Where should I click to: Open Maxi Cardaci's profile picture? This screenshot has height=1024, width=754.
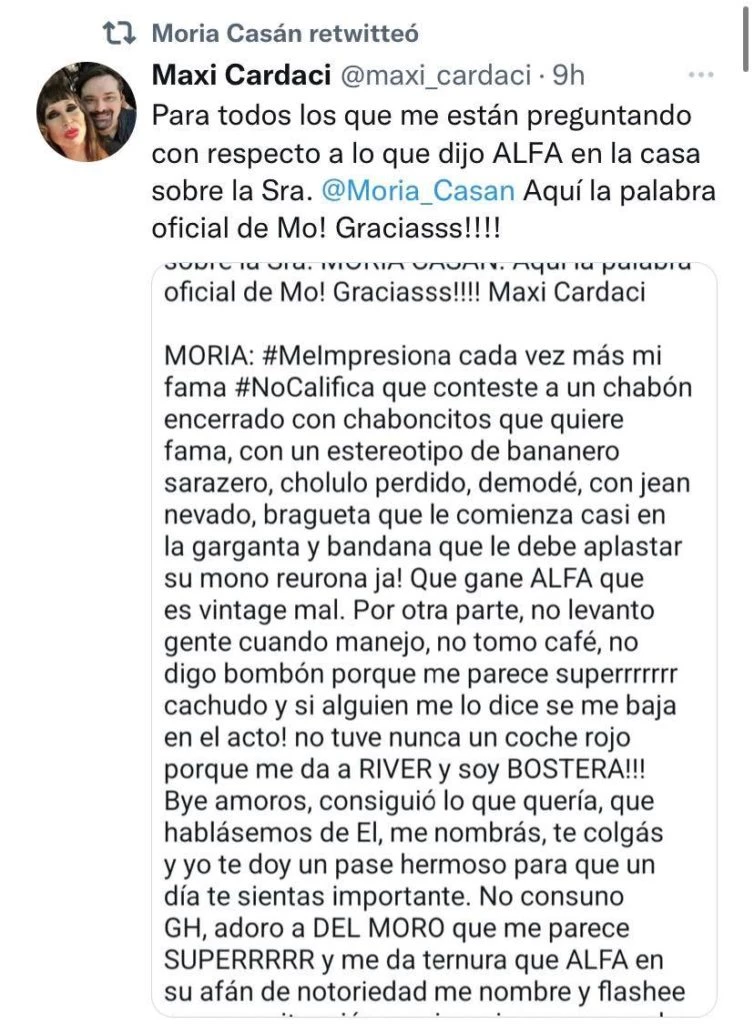87,111
